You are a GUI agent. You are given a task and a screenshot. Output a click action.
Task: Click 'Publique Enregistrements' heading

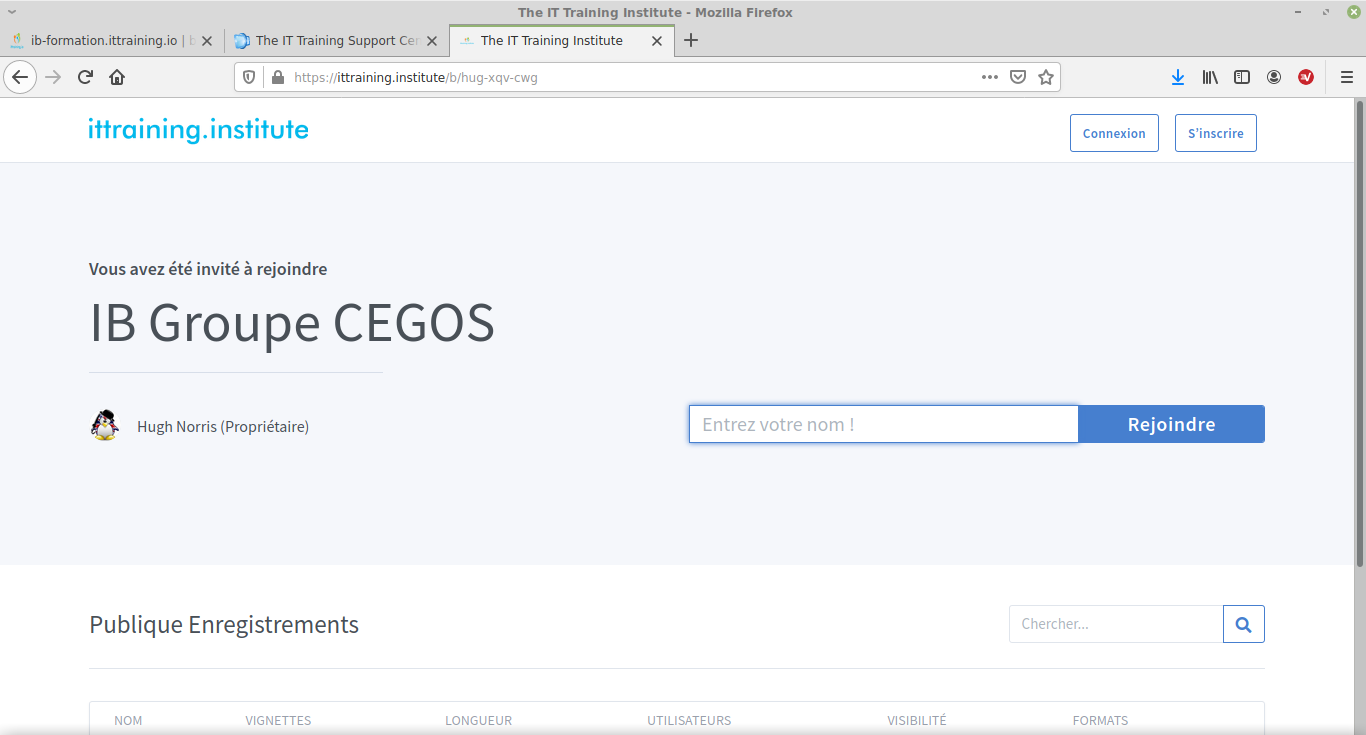pyautogui.click(x=224, y=625)
